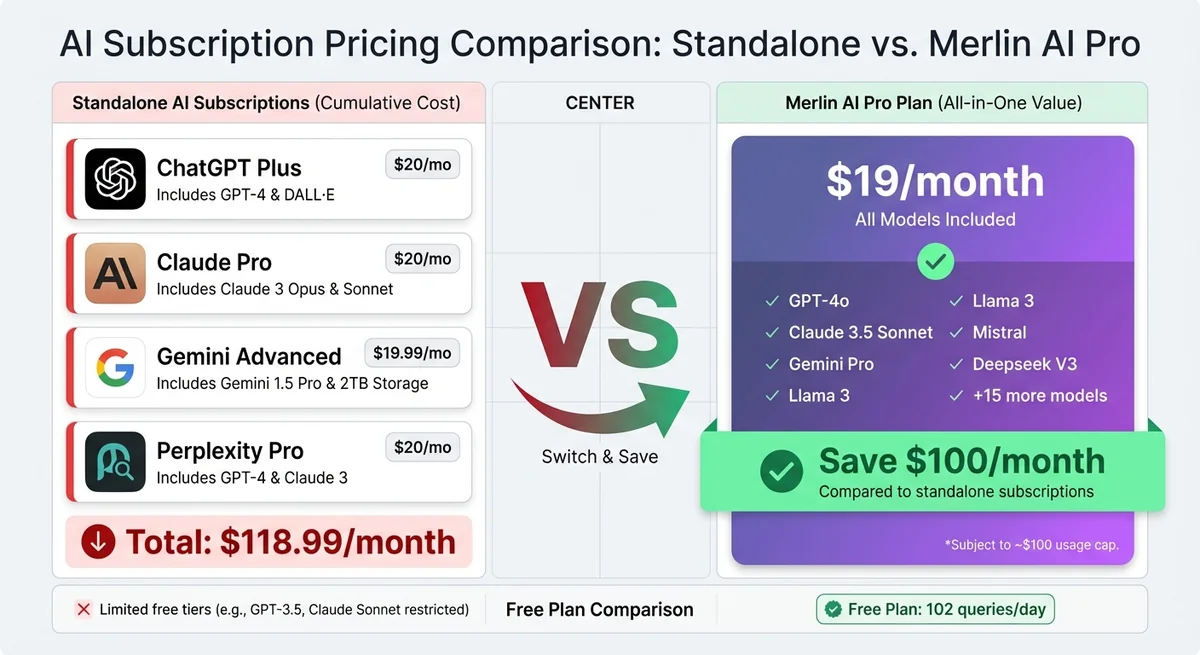The image size is (1200, 655).
Task: Click the checkmark beside Claude 3.5 Sonnet
Action: pyautogui.click(x=772, y=333)
